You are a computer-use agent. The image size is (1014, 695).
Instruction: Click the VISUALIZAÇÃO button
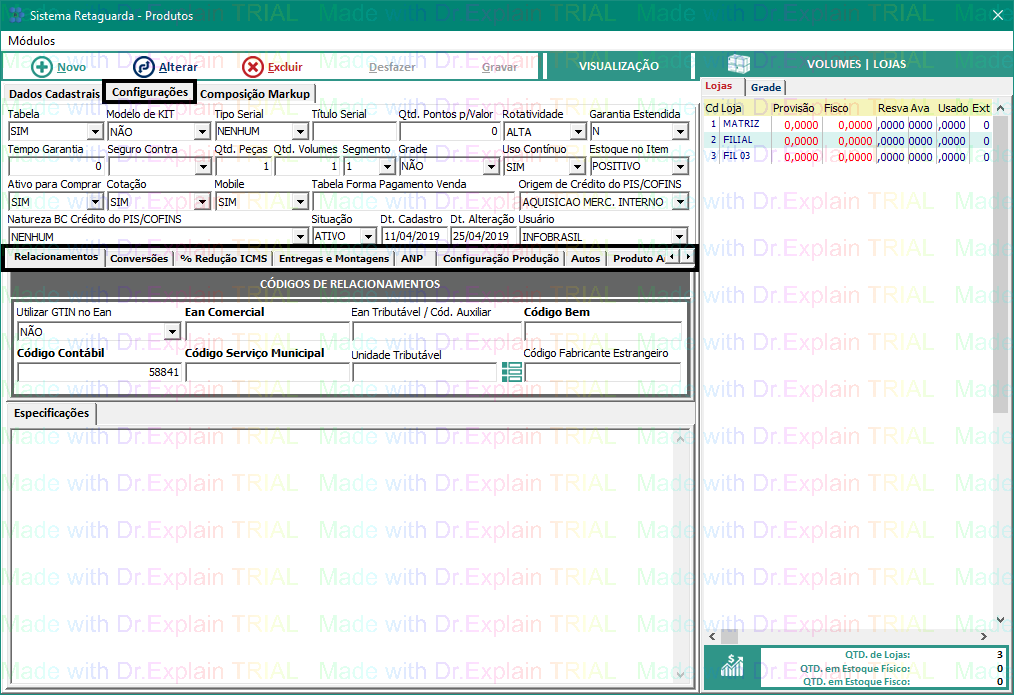(x=619, y=66)
